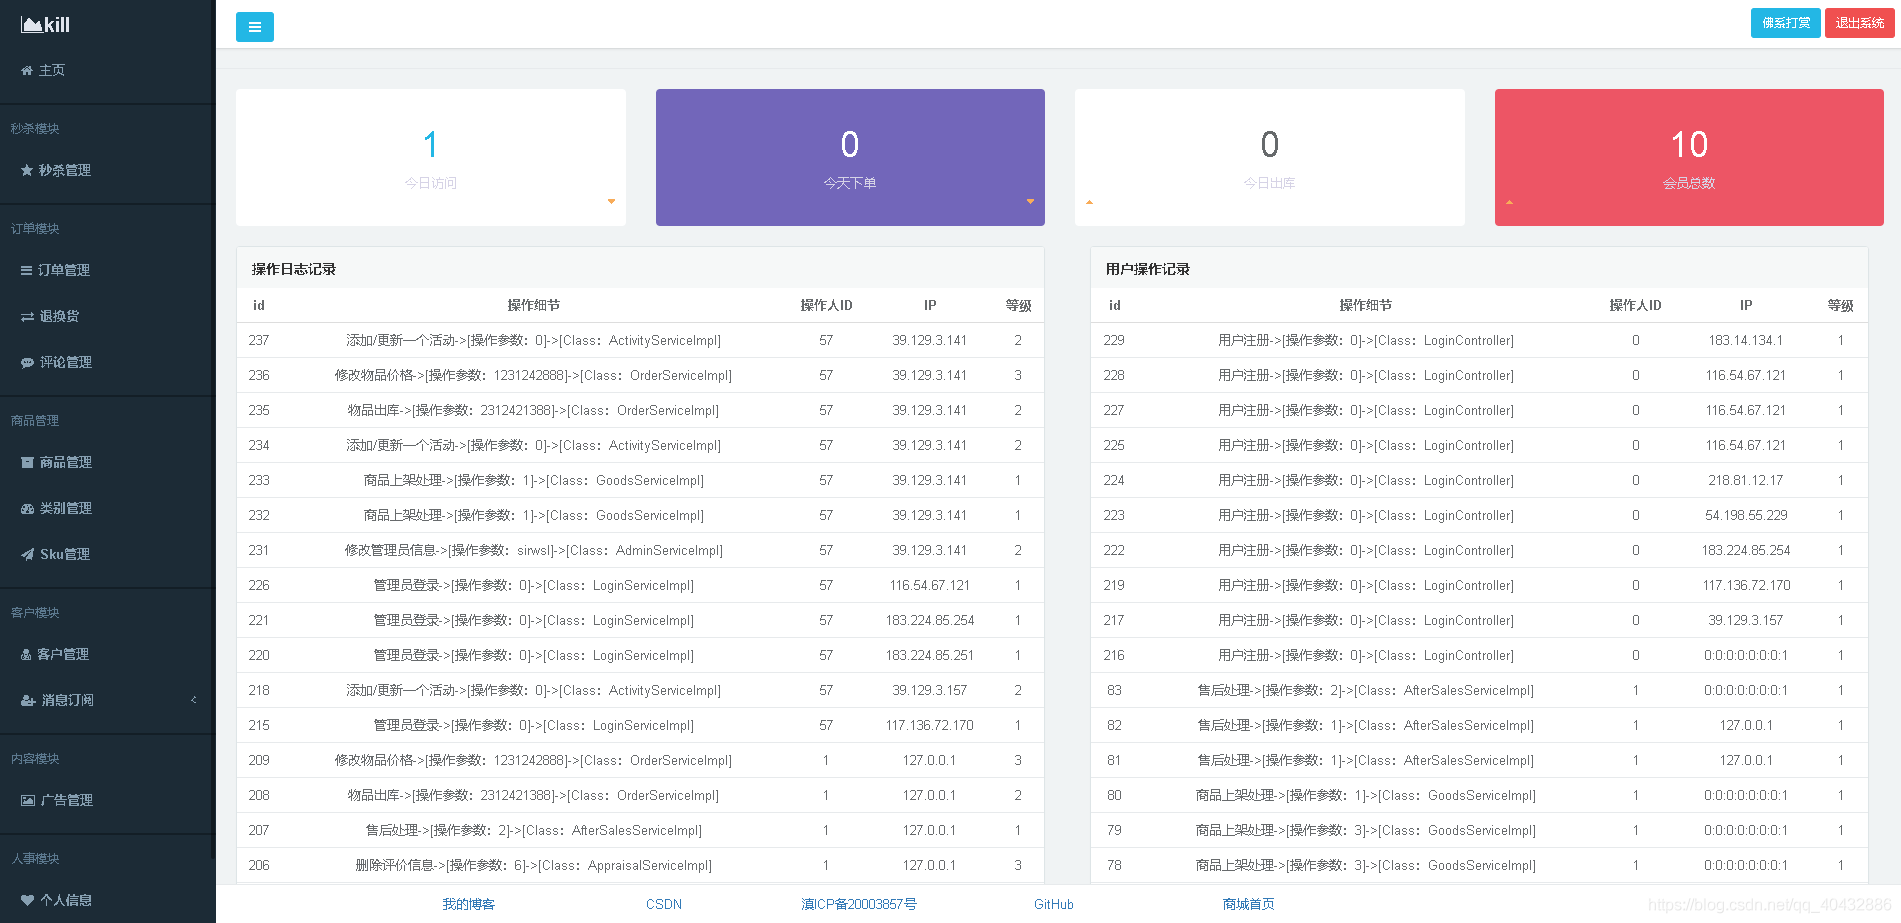Click the home icon beside 主页
The image size is (1901, 923).
coord(27,71)
